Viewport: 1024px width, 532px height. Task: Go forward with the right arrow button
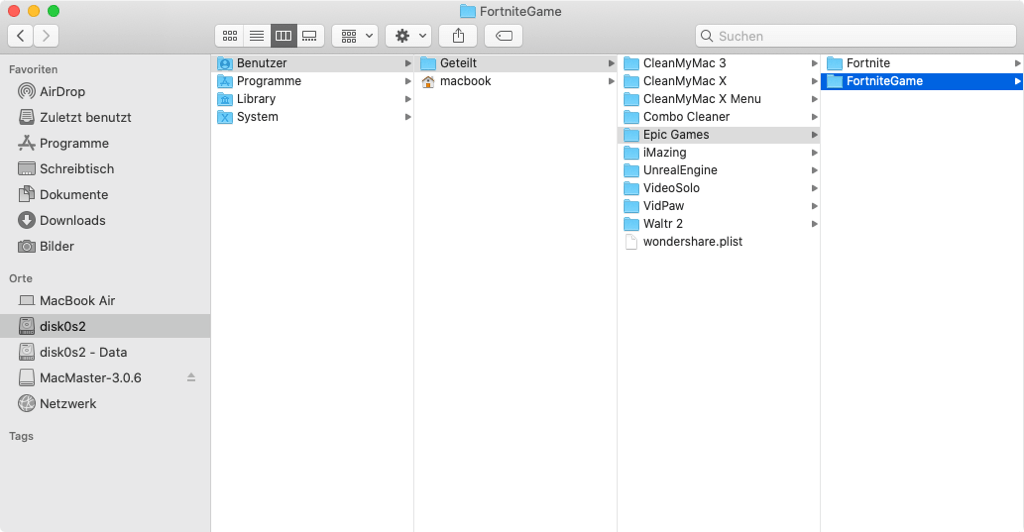[x=46, y=36]
